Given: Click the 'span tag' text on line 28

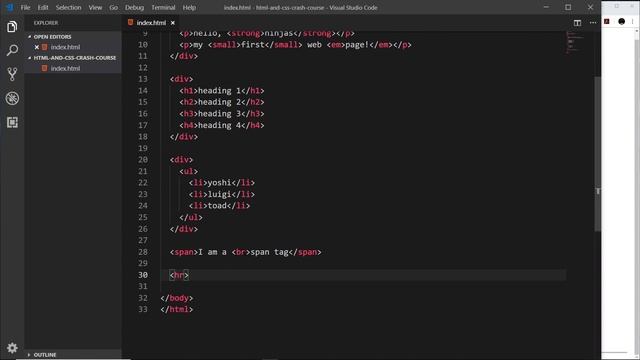Looking at the screenshot, I should pos(269,252).
